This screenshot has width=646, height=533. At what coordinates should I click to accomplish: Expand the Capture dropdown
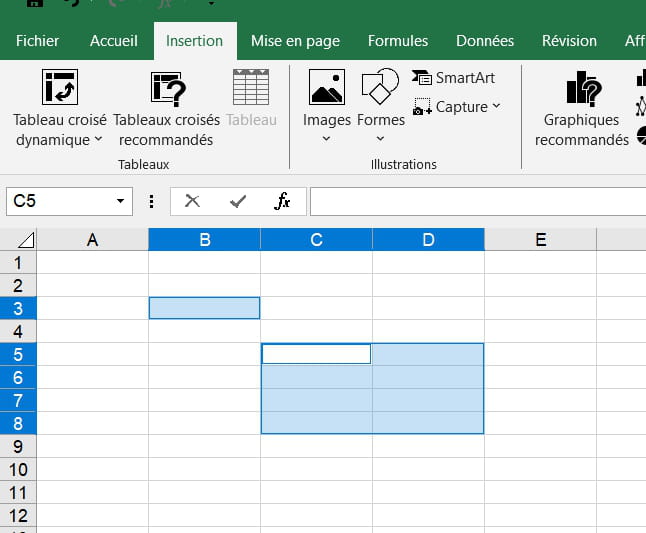click(497, 107)
